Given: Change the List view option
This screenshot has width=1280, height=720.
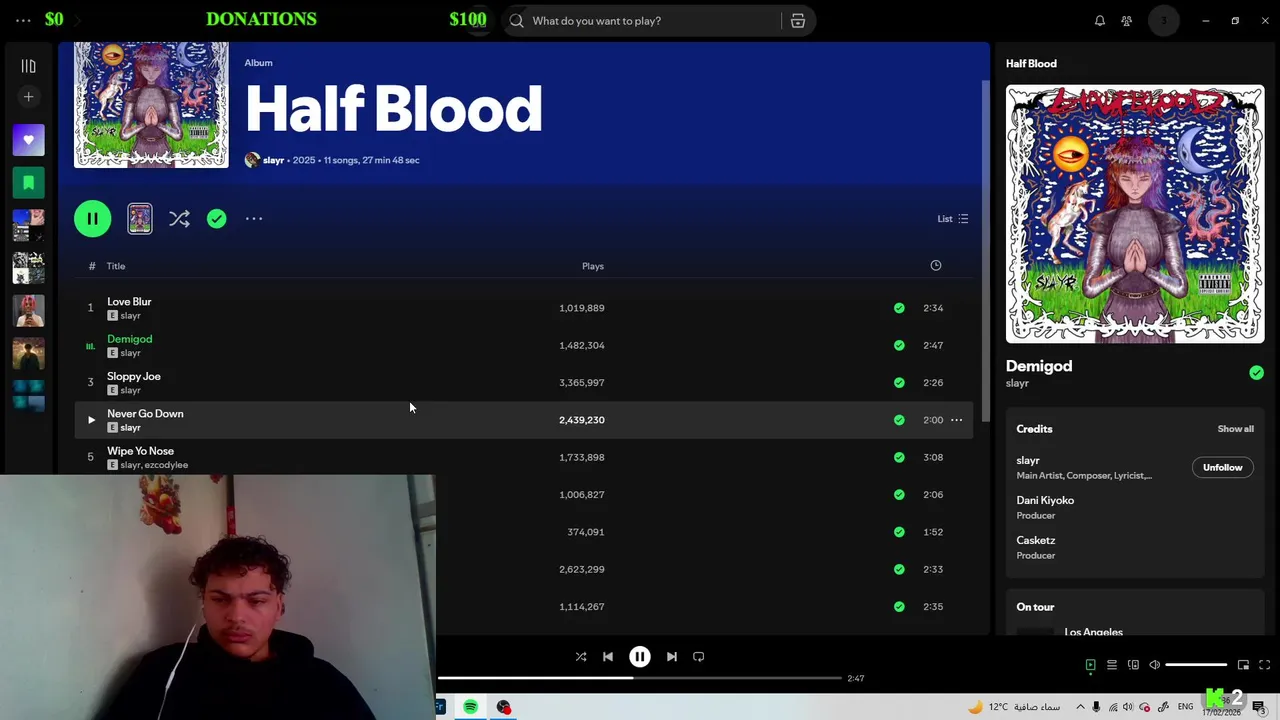Looking at the screenshot, I should [x=952, y=218].
